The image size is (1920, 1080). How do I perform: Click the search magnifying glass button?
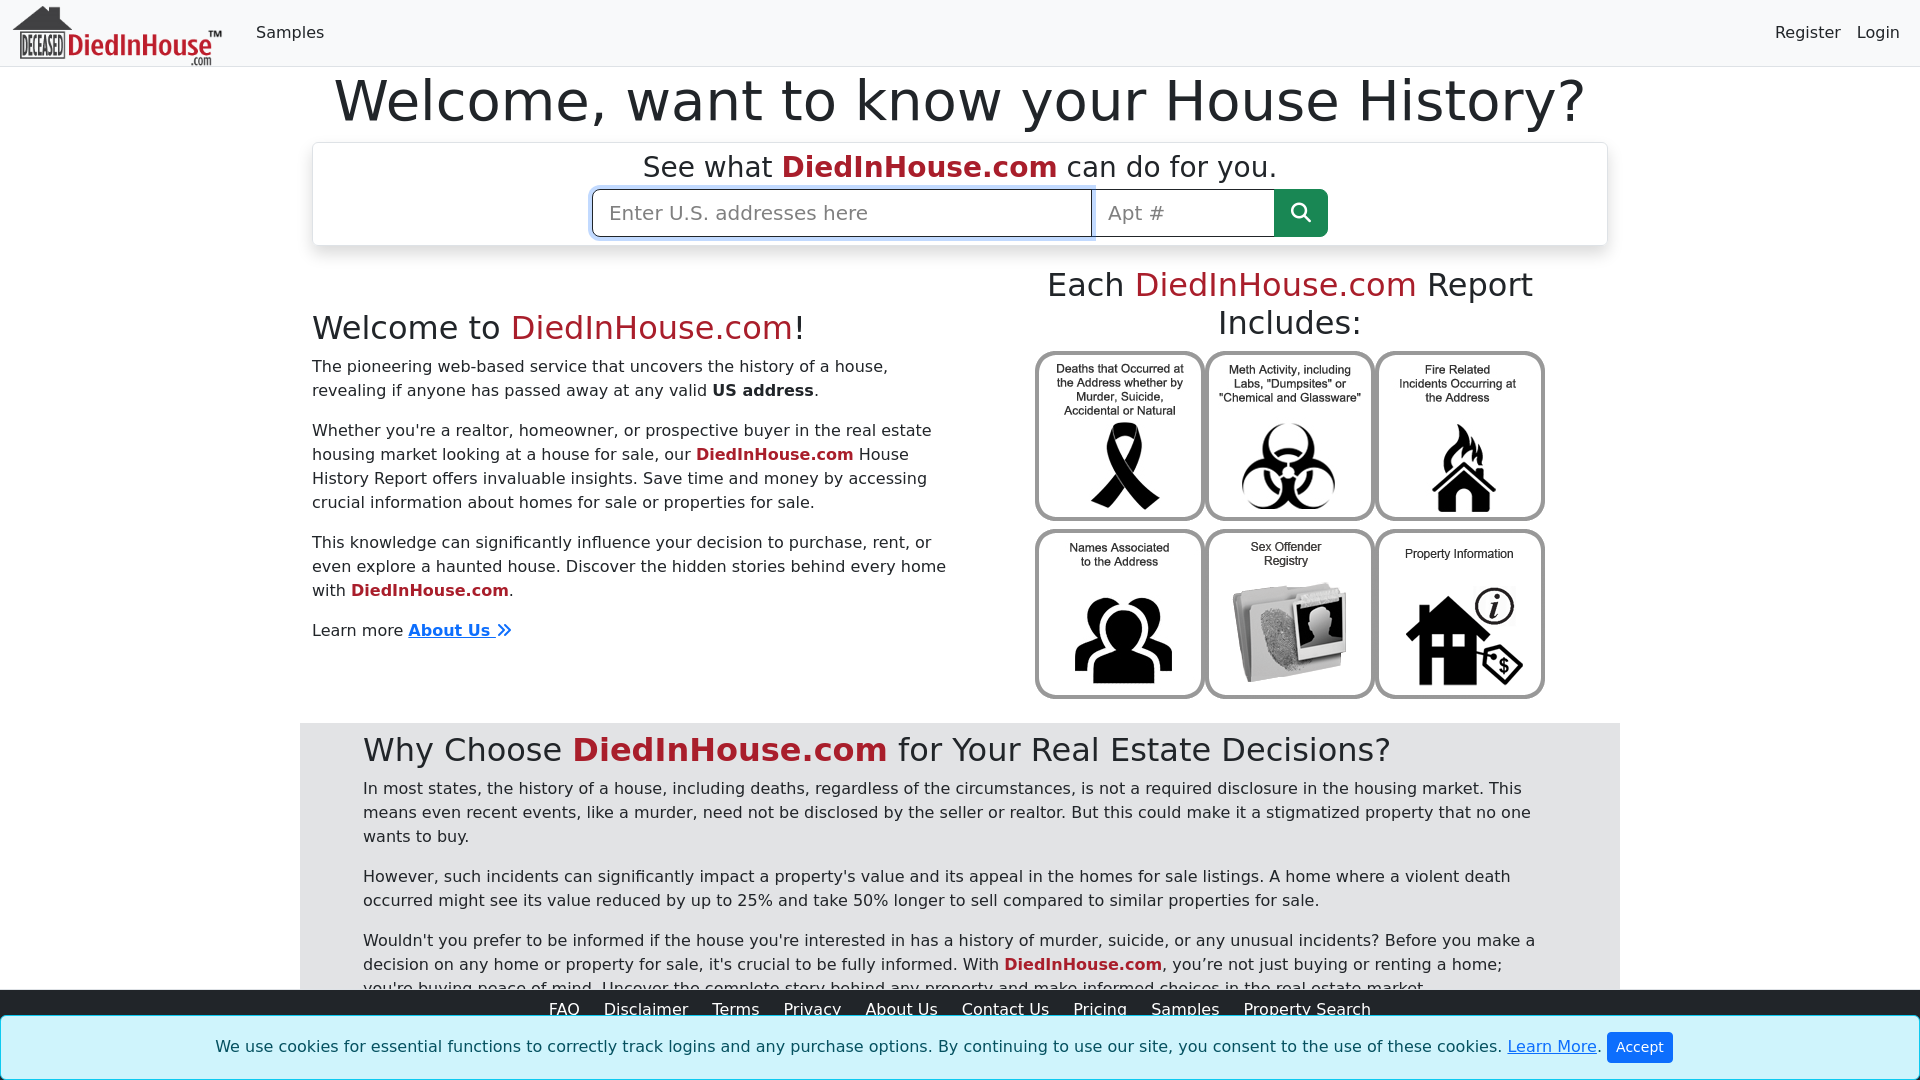pyautogui.click(x=1300, y=212)
